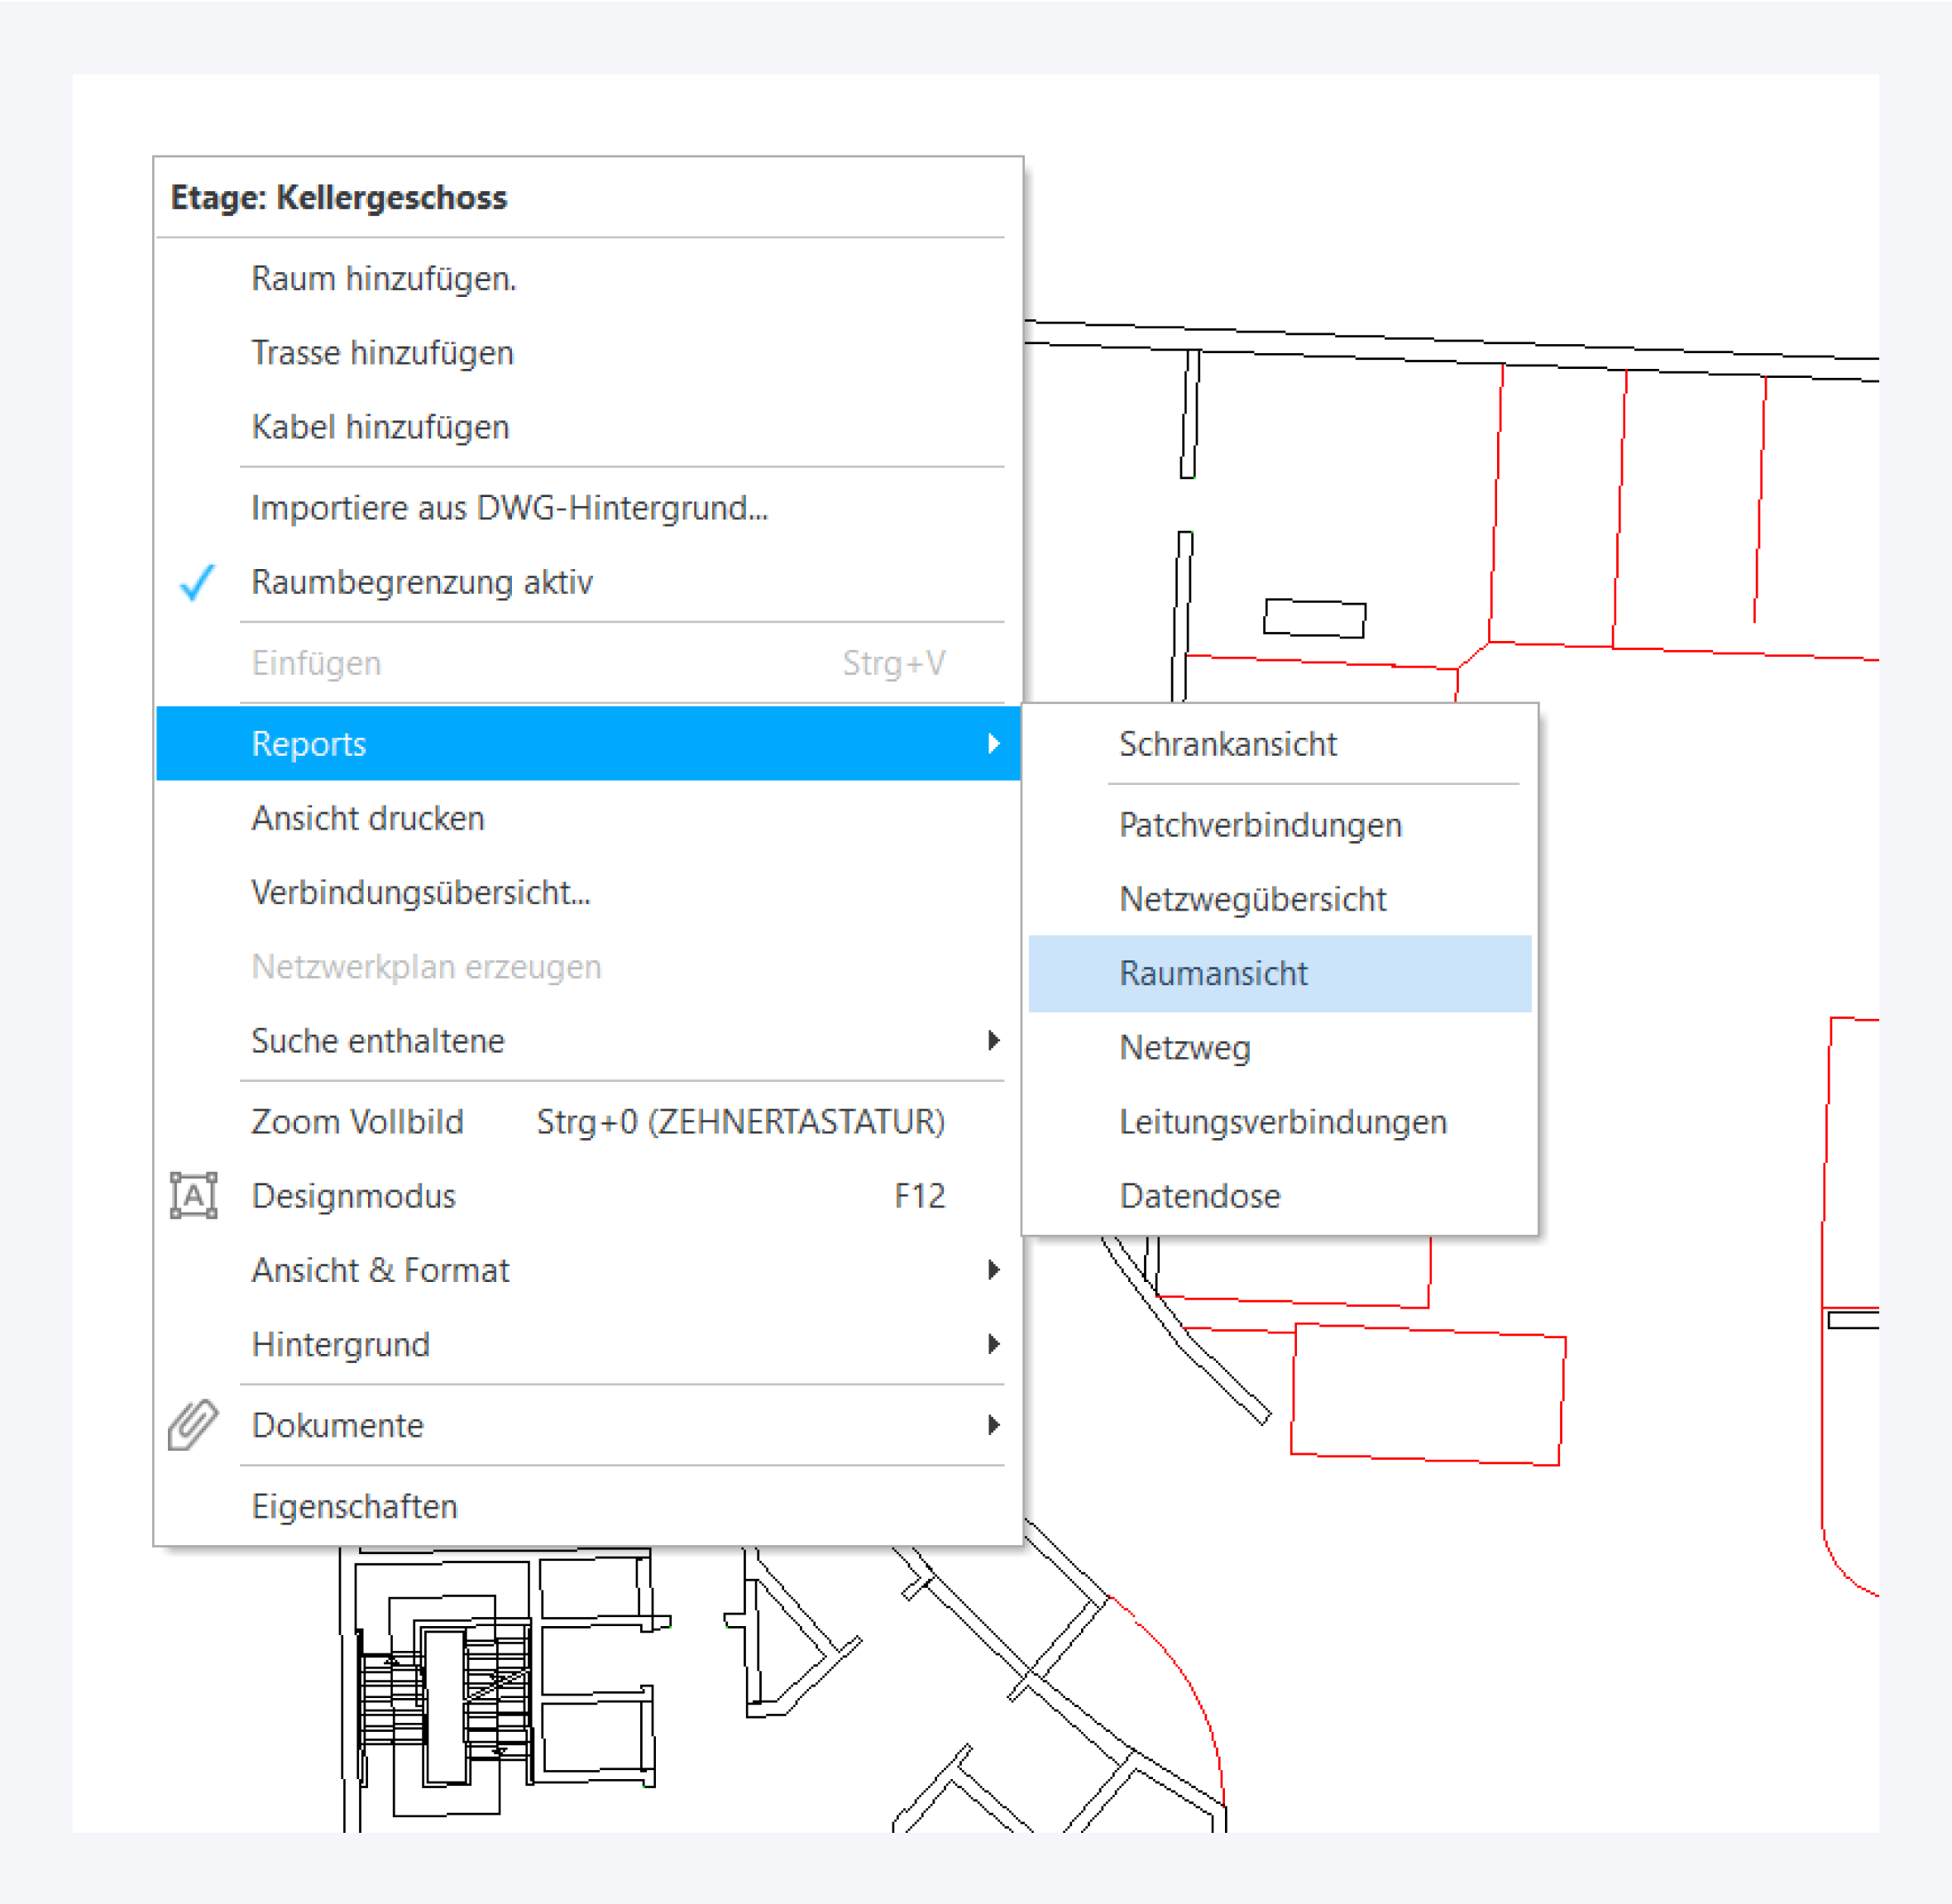Select Netzwegübersicht in the submenu
Screen dimensions: 1952x1904
pyautogui.click(x=1252, y=899)
